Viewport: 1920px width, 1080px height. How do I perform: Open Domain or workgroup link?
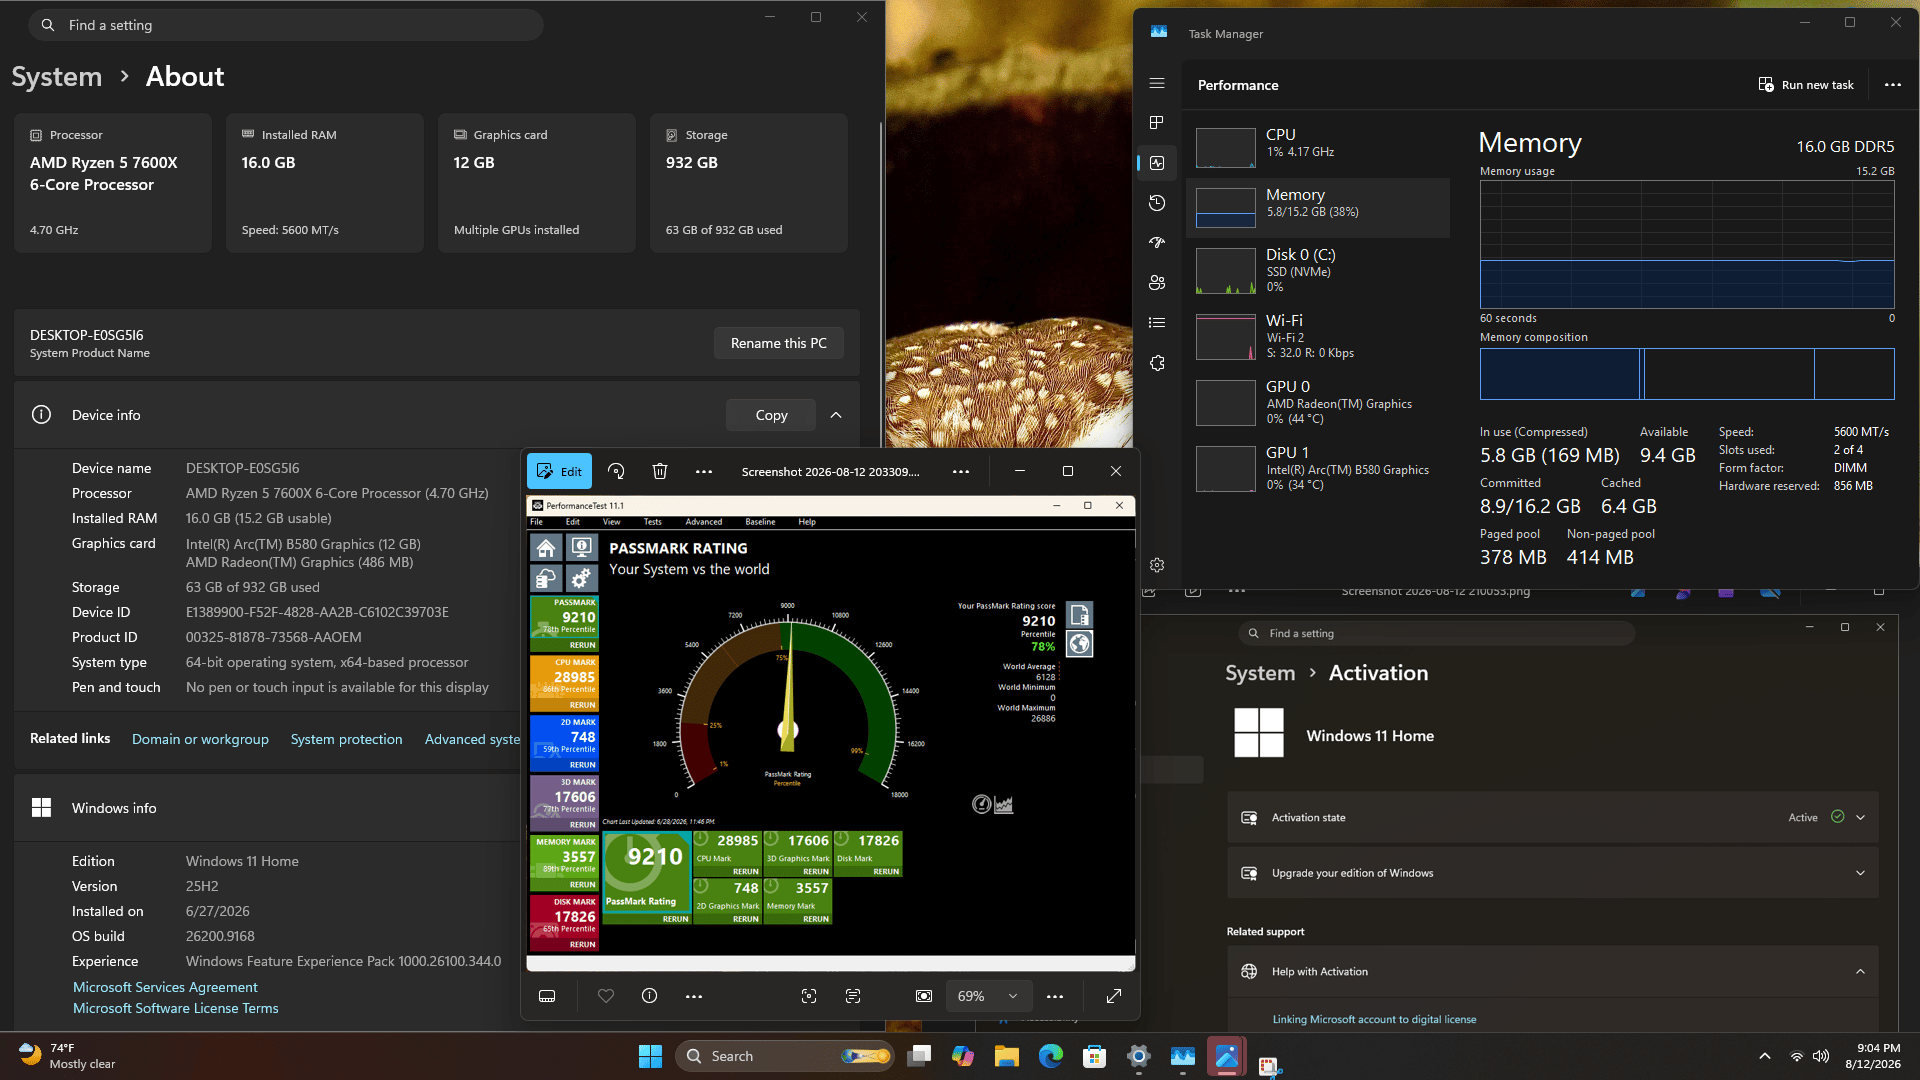200,739
